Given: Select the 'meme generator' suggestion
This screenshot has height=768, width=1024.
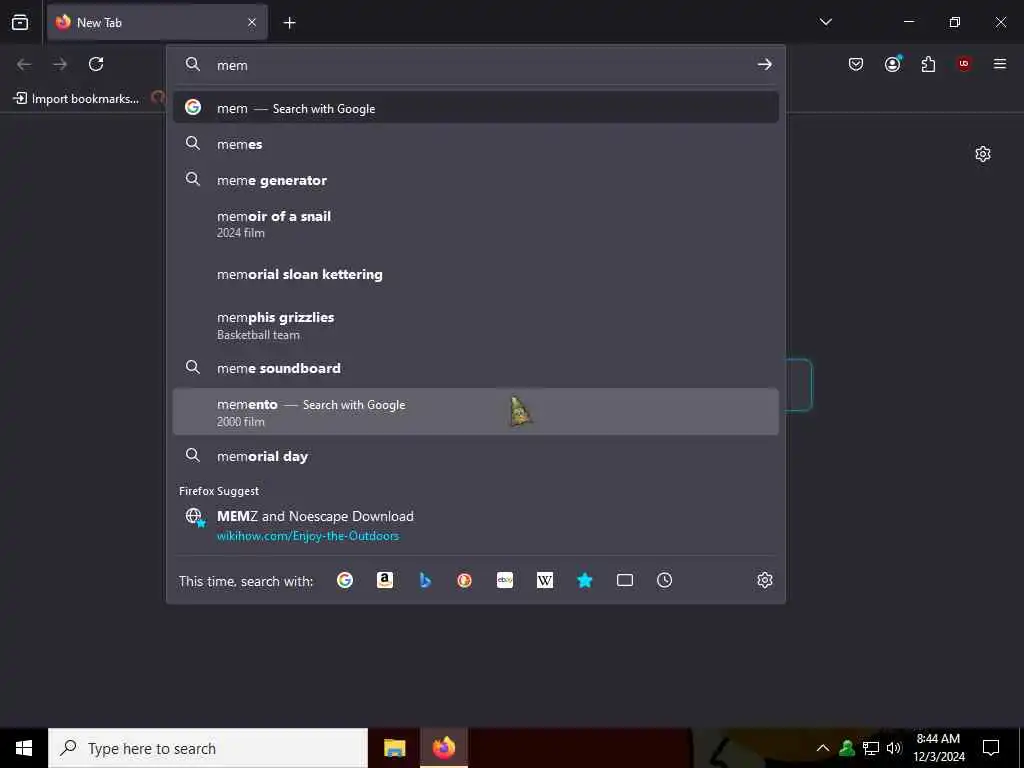Looking at the screenshot, I should [x=475, y=180].
